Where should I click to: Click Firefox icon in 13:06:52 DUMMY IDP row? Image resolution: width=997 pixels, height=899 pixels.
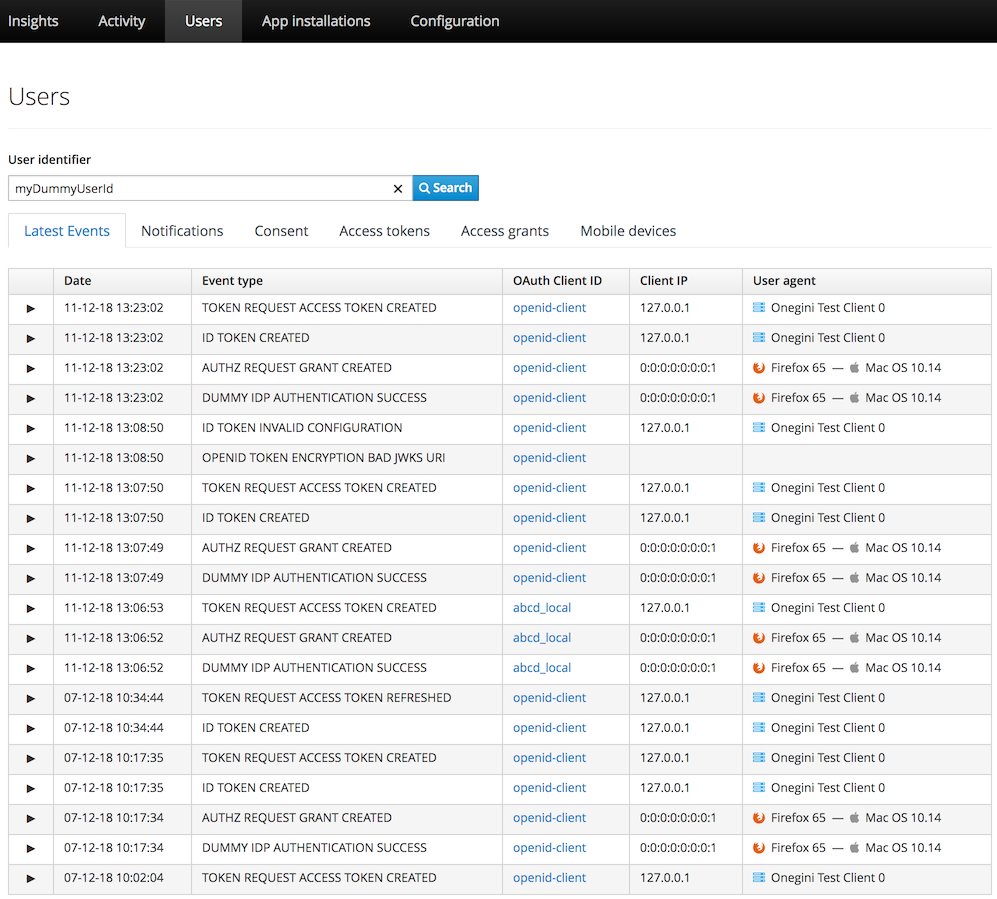click(x=759, y=668)
